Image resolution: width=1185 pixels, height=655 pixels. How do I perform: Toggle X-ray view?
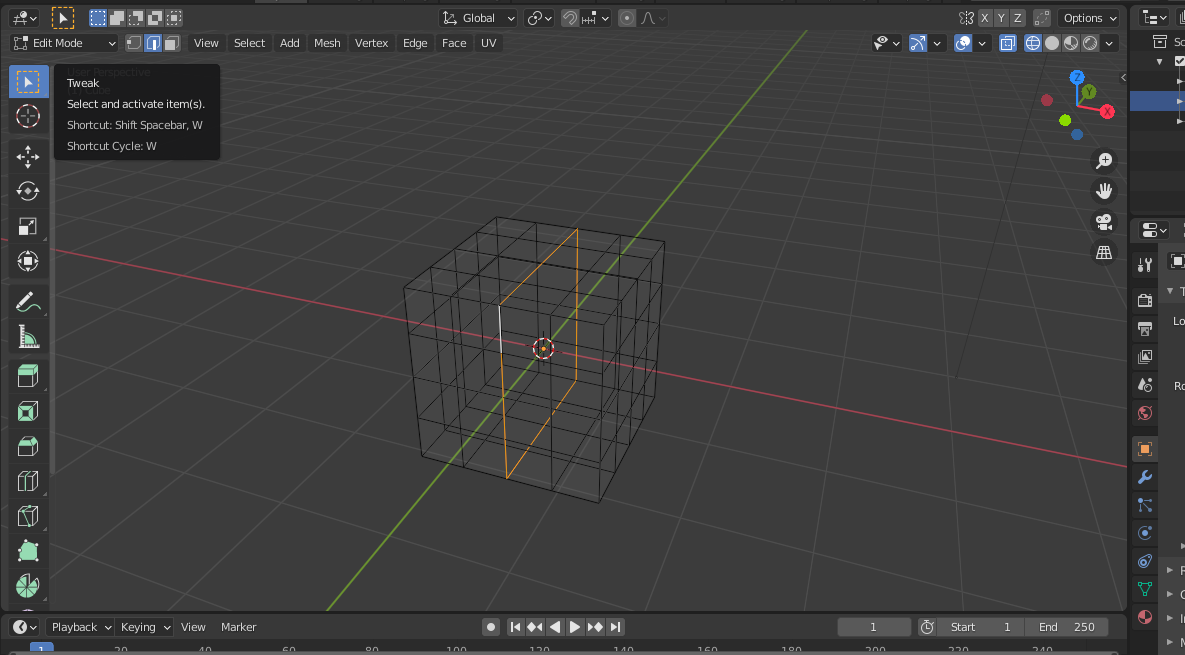(1007, 43)
